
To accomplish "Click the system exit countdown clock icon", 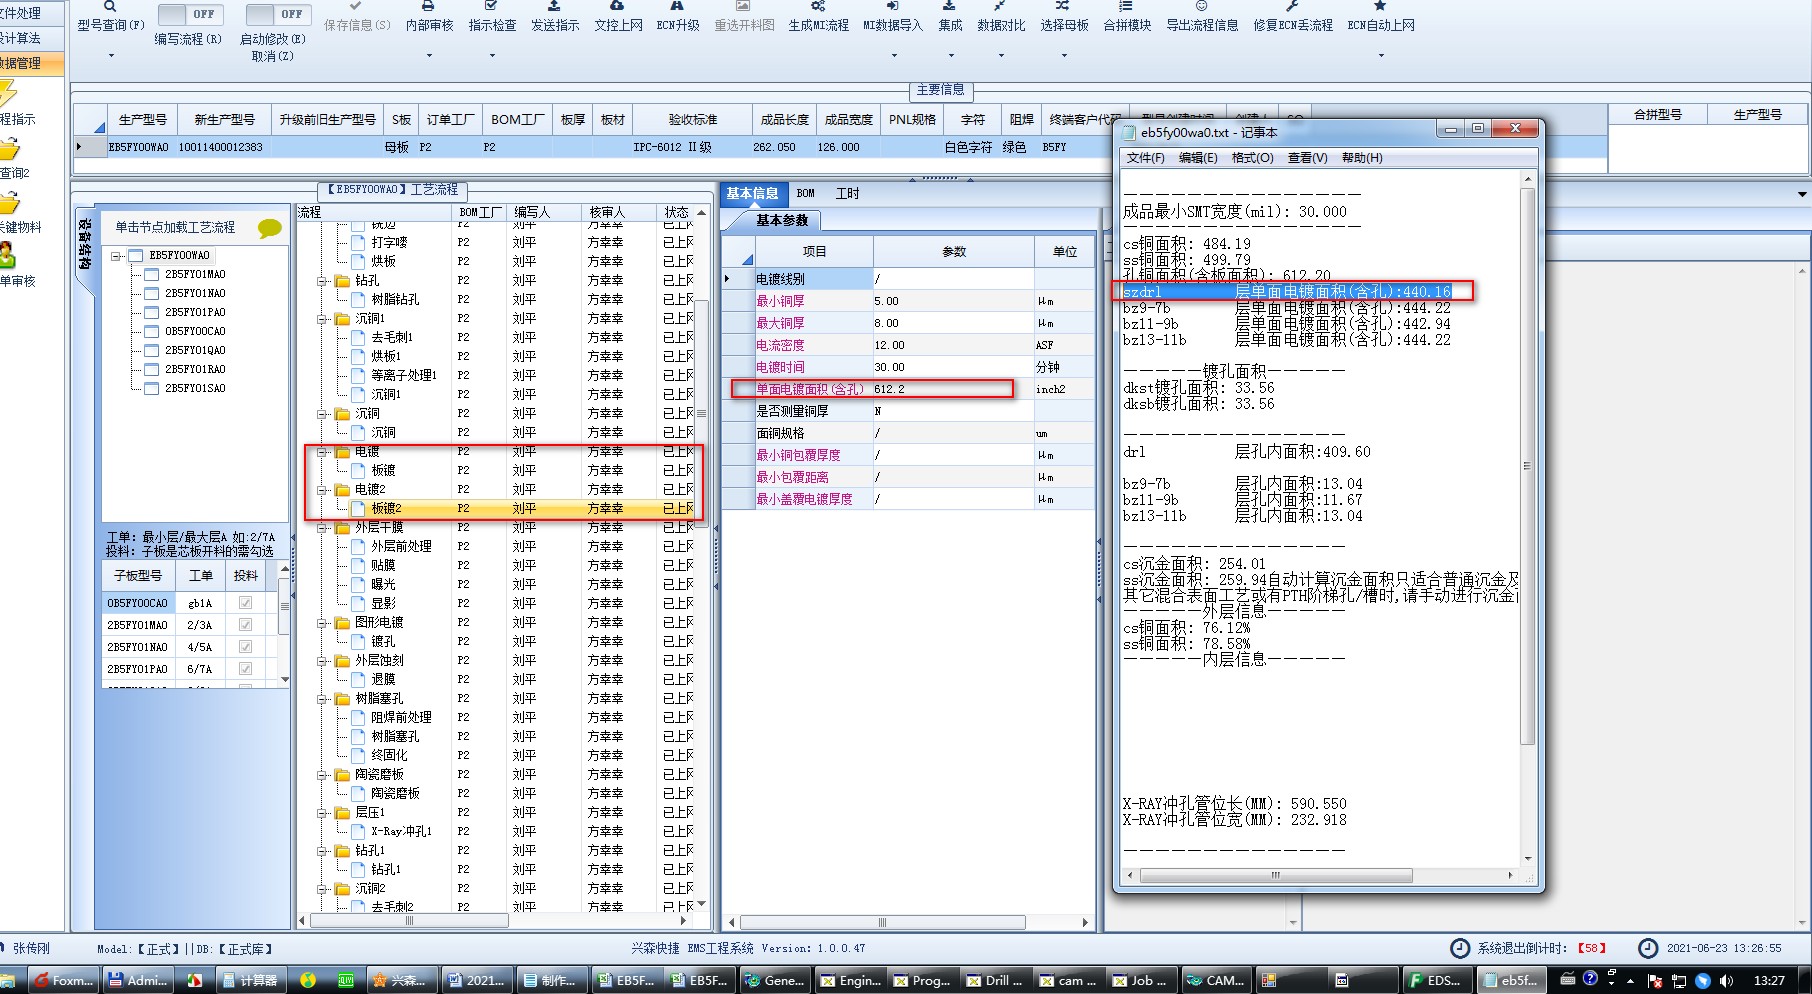I will [x=1460, y=948].
